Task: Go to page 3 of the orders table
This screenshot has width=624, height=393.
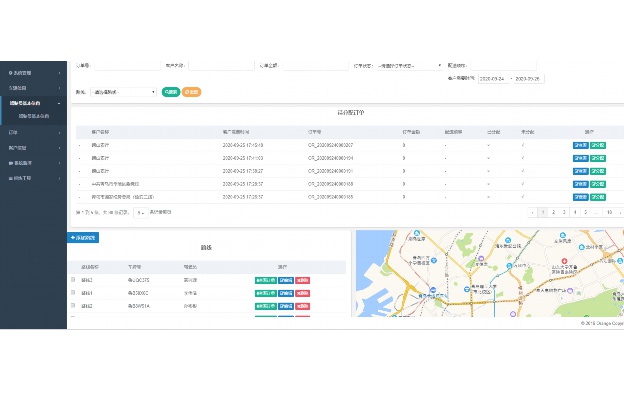Action: 564,212
